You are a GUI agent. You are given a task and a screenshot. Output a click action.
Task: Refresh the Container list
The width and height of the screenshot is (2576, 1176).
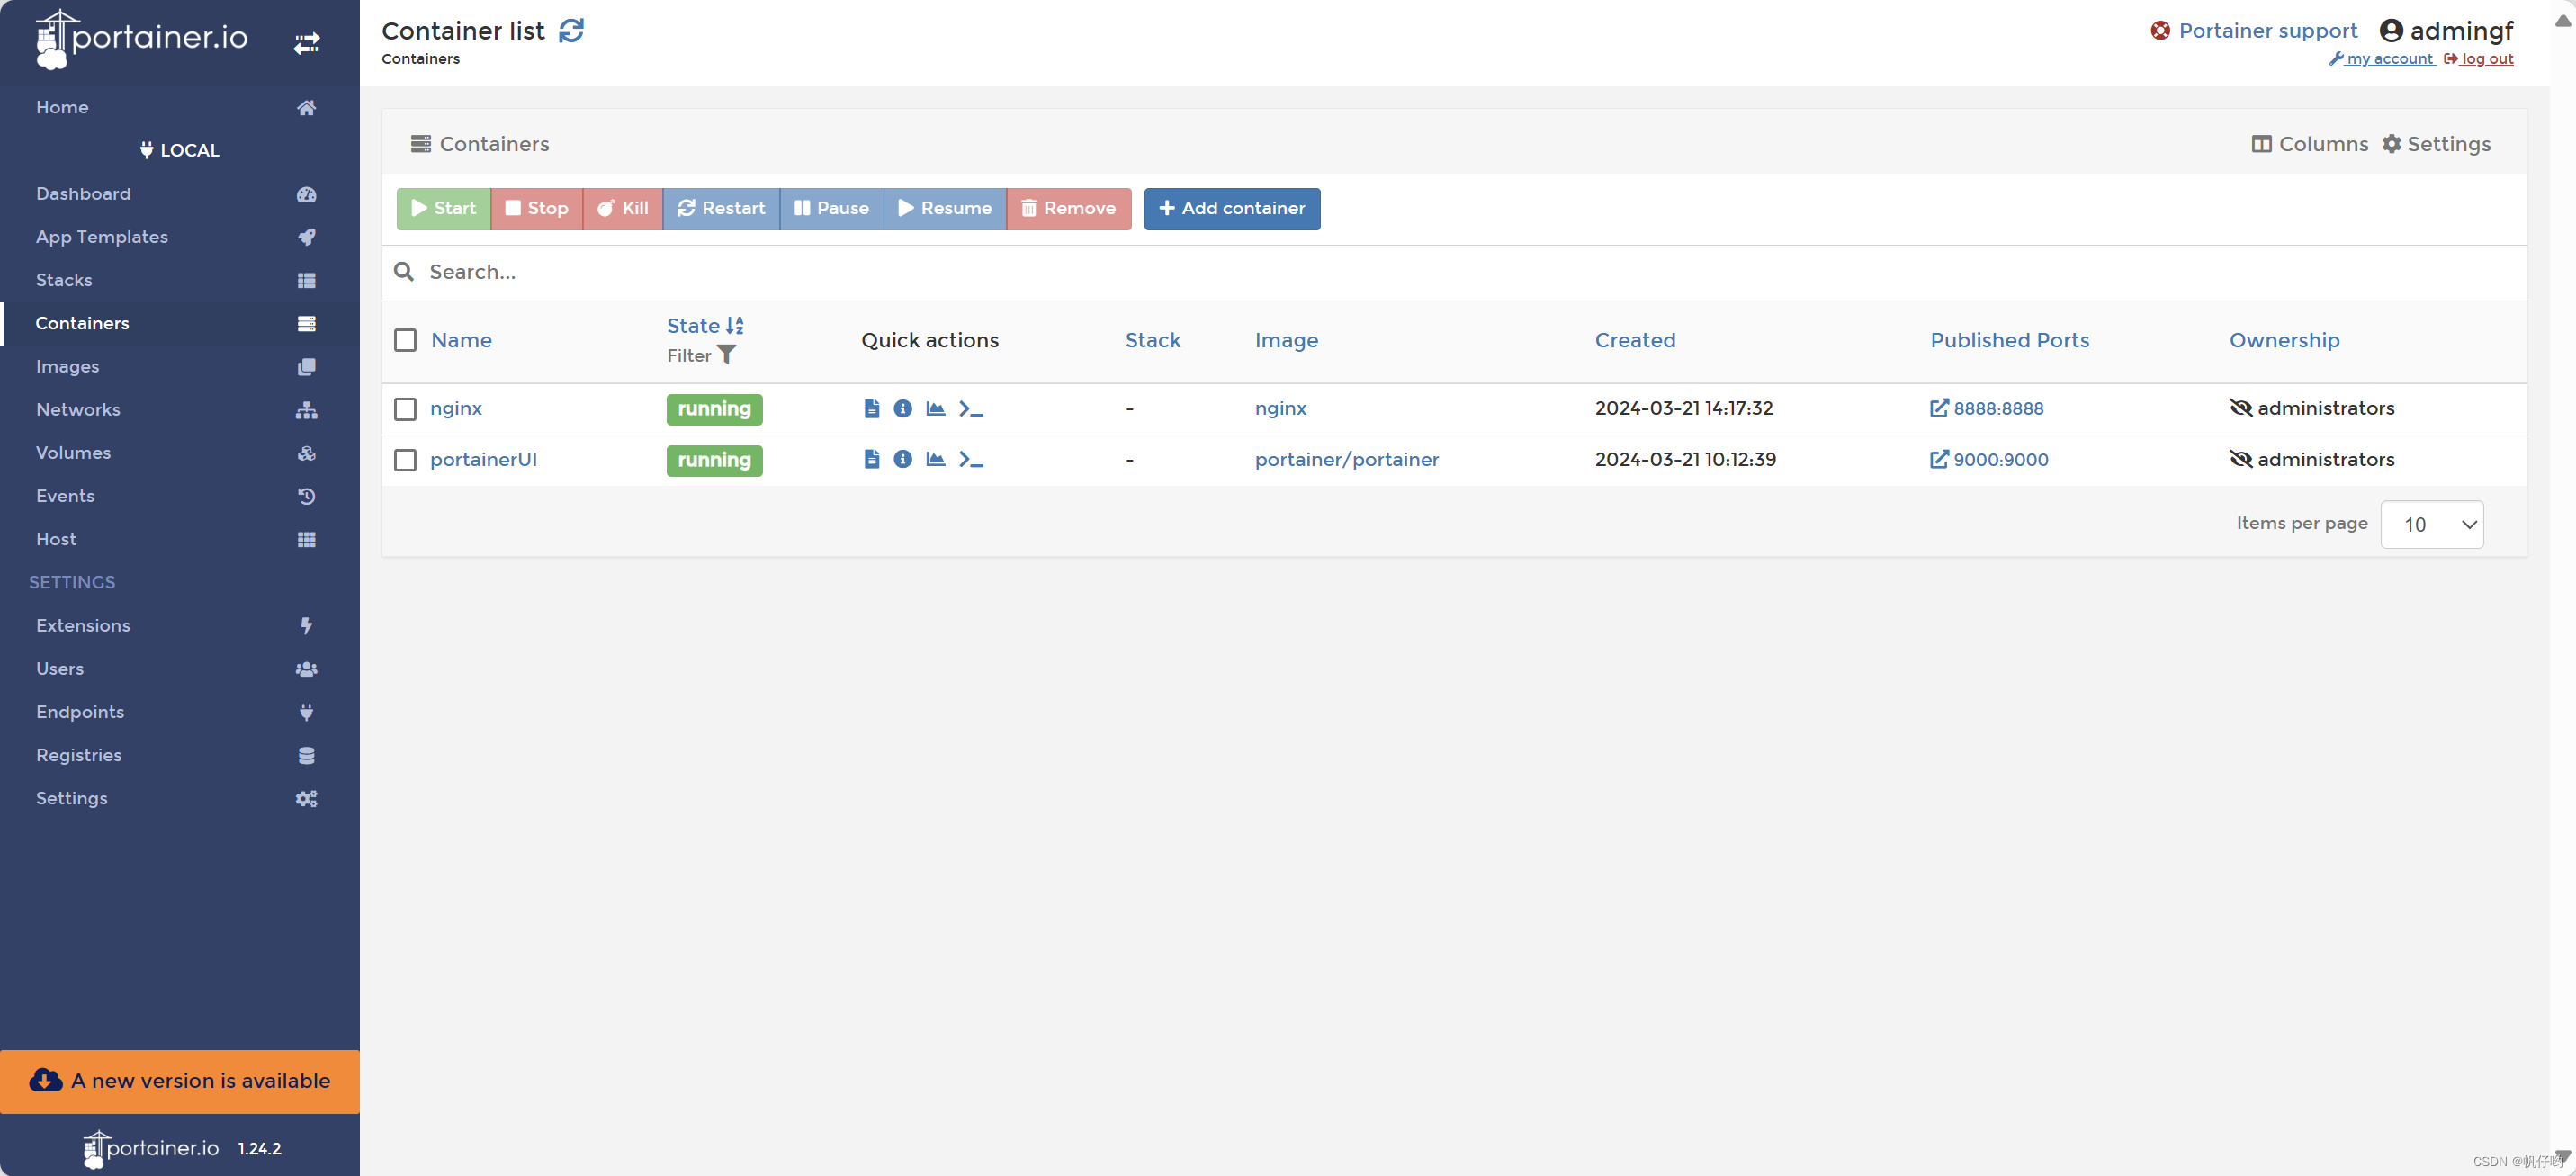tap(571, 31)
